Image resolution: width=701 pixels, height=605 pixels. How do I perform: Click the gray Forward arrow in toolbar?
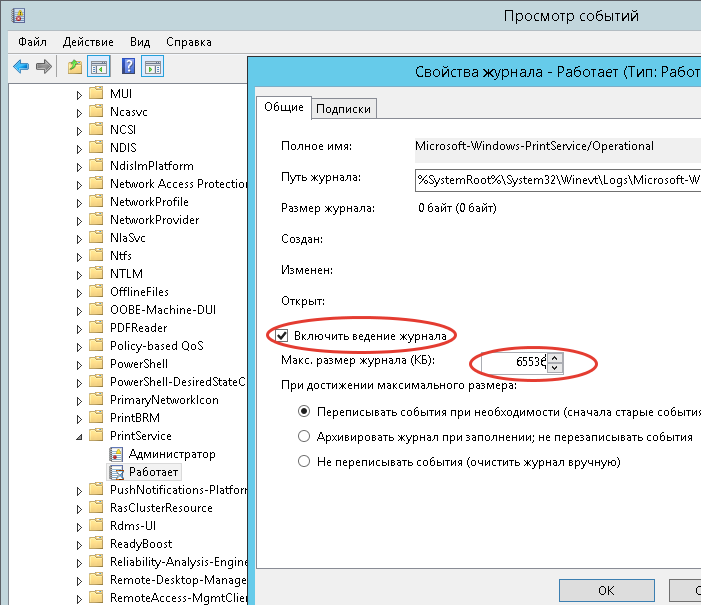tap(43, 67)
